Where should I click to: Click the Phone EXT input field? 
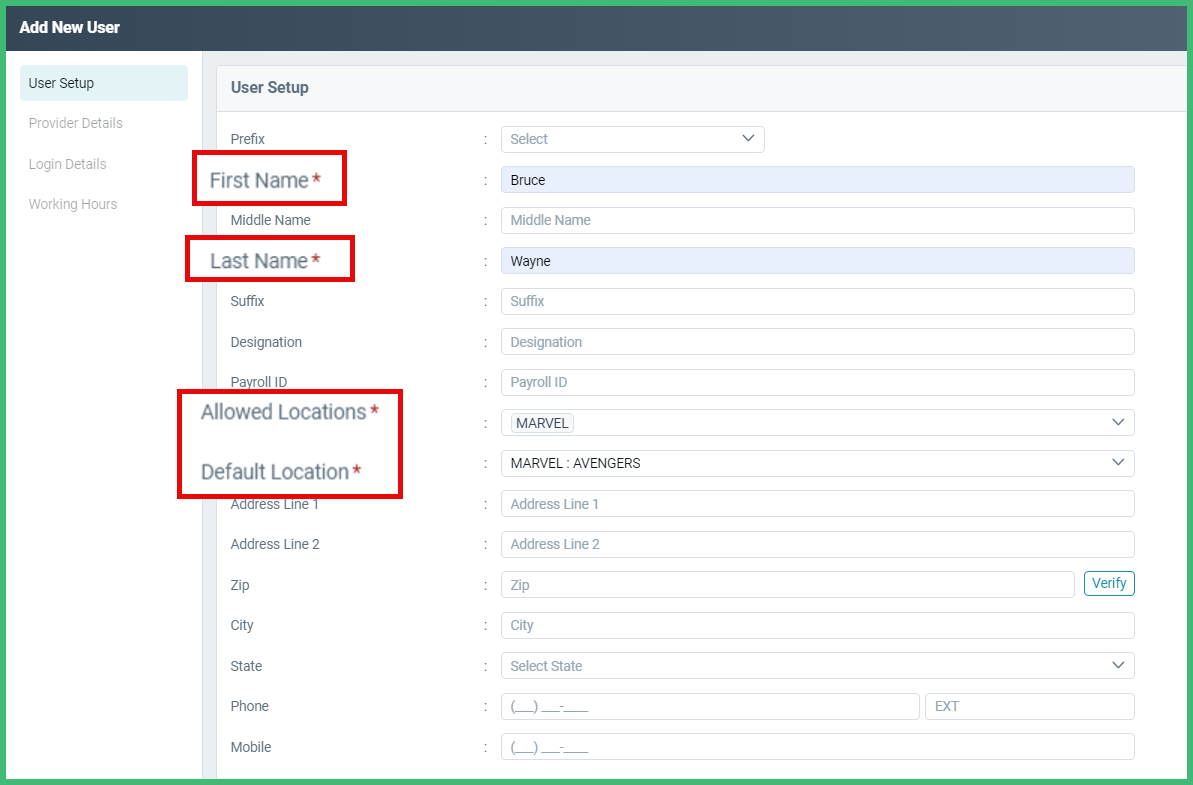tap(1029, 706)
